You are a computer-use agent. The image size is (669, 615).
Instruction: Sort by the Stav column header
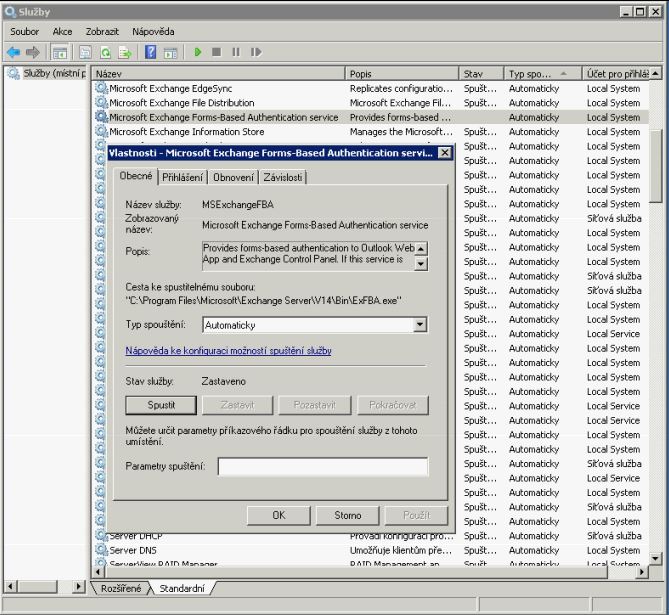pyautogui.click(x=481, y=73)
